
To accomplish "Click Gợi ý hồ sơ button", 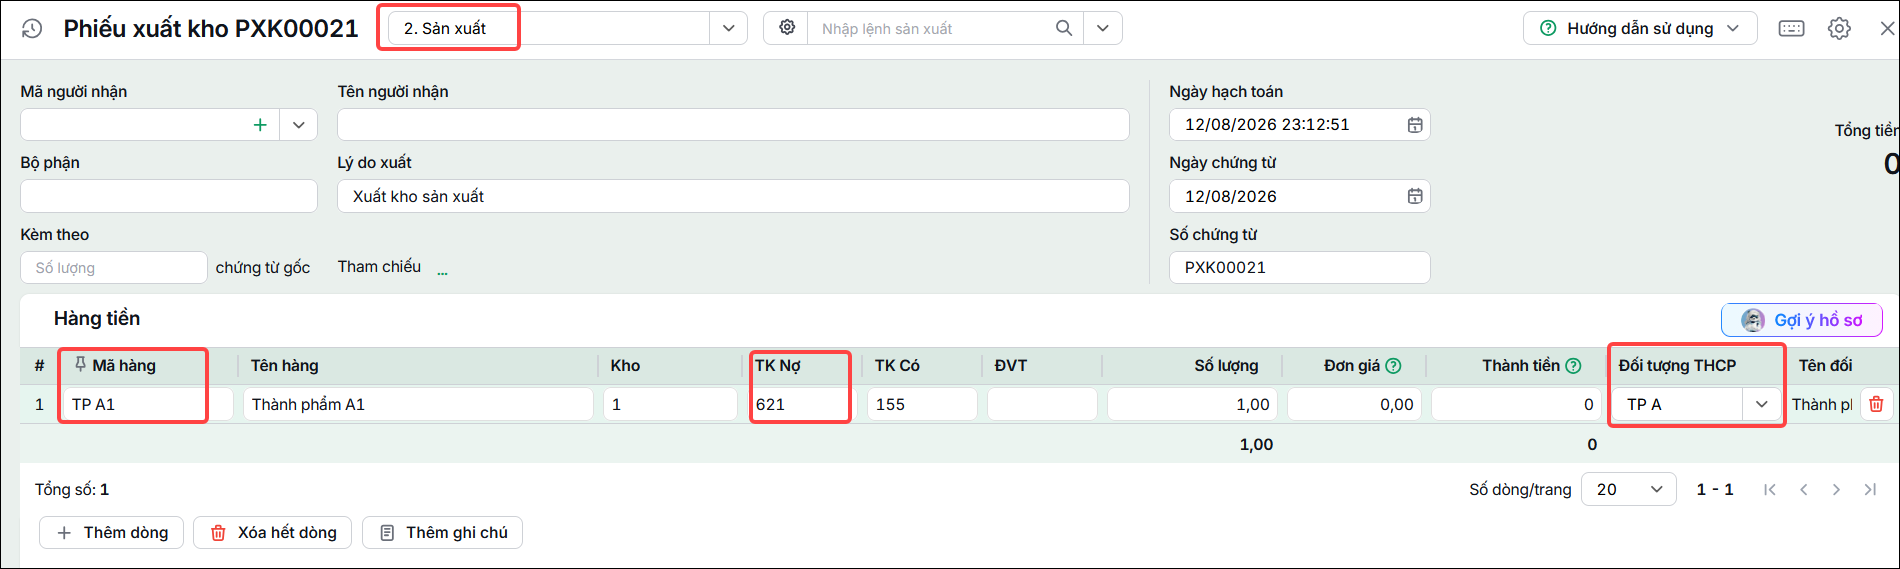I will [x=1802, y=320].
